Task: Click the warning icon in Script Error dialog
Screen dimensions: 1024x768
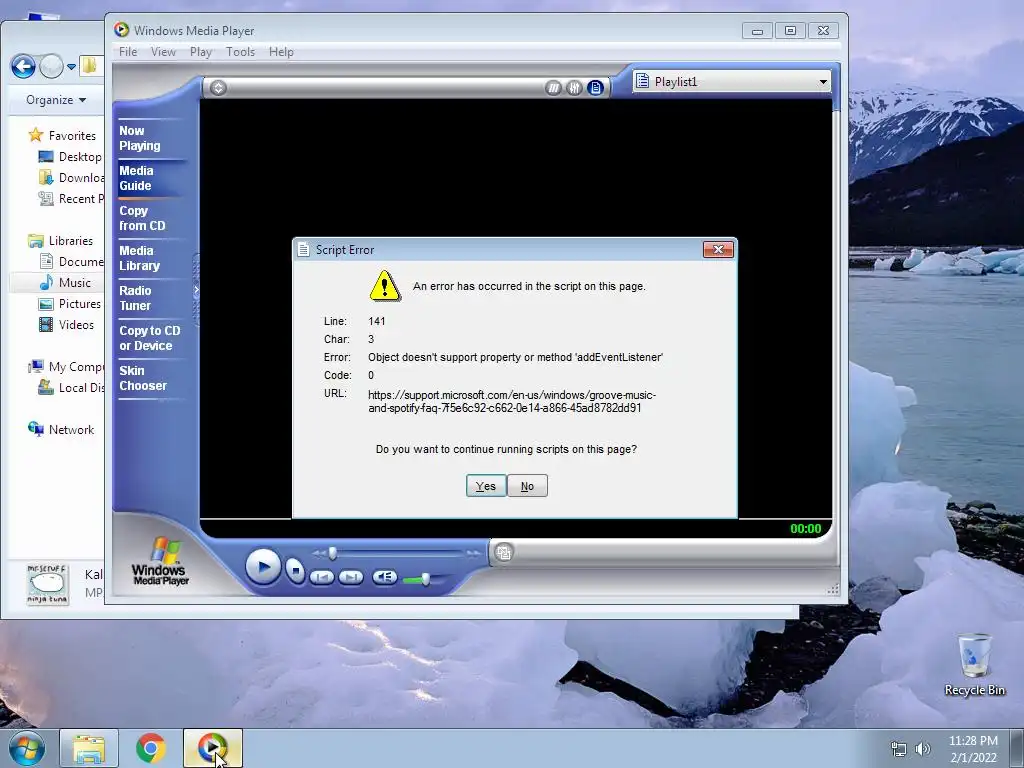Action: point(385,286)
